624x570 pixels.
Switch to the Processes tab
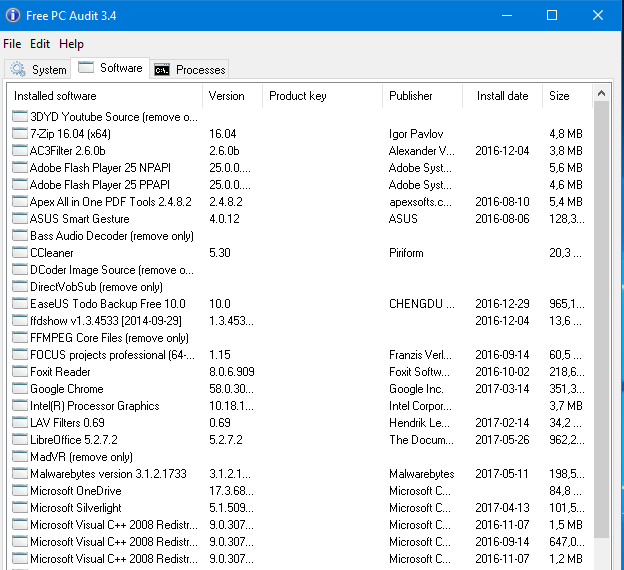coord(189,69)
